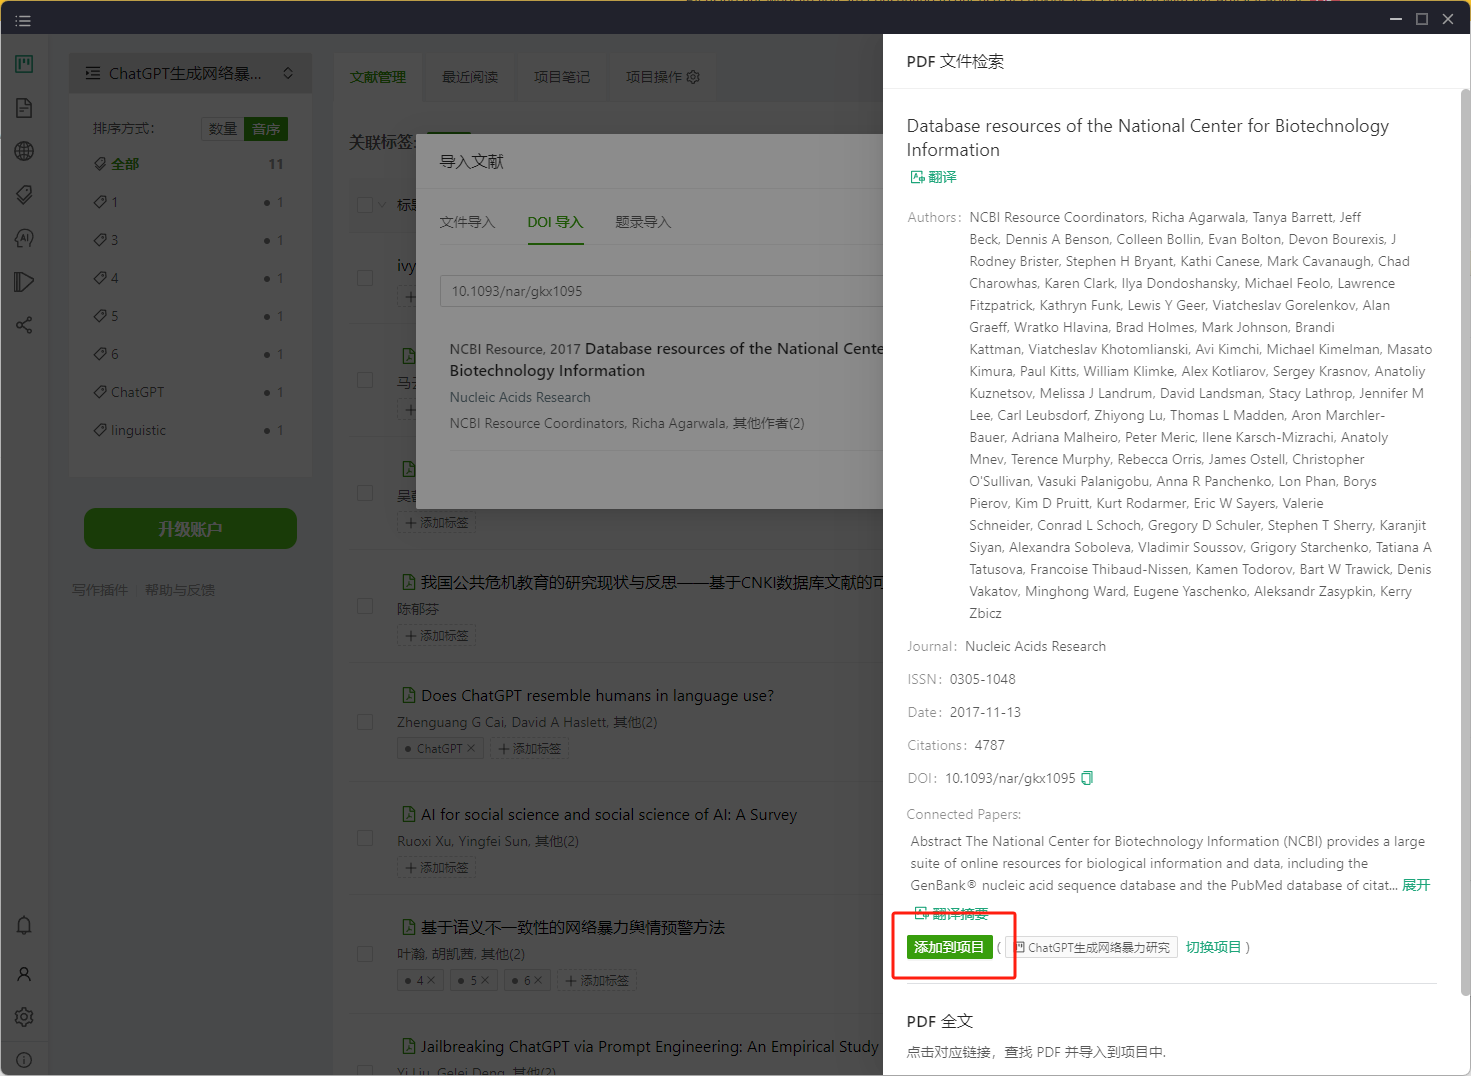The image size is (1471, 1076).
Task: Click the 添加到项目 button
Action: (949, 947)
